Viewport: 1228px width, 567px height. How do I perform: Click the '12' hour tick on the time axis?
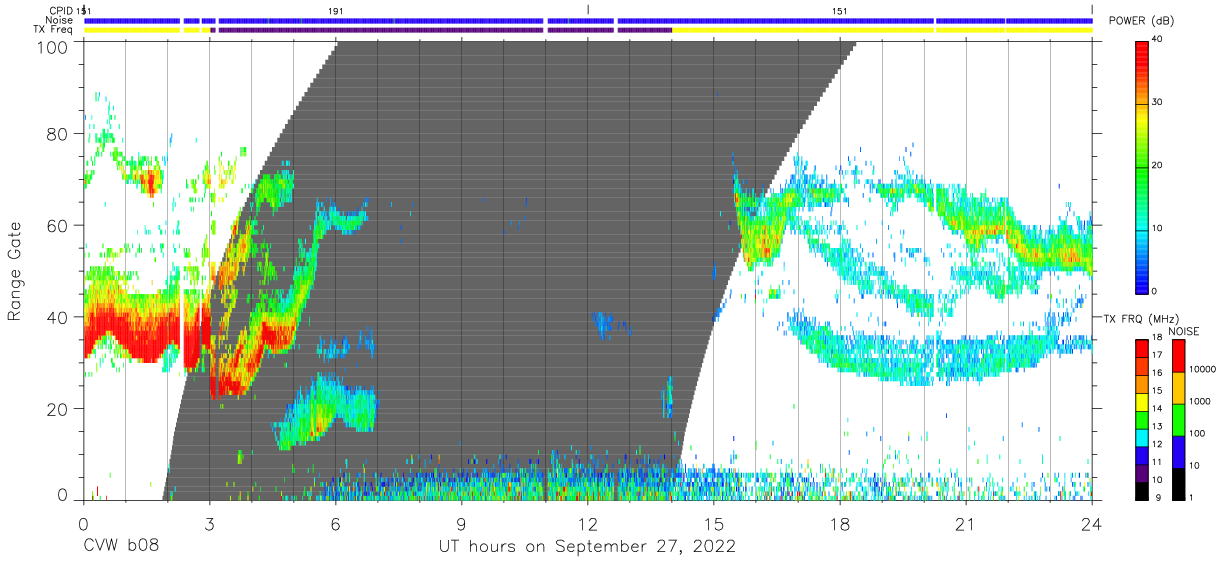[587, 523]
